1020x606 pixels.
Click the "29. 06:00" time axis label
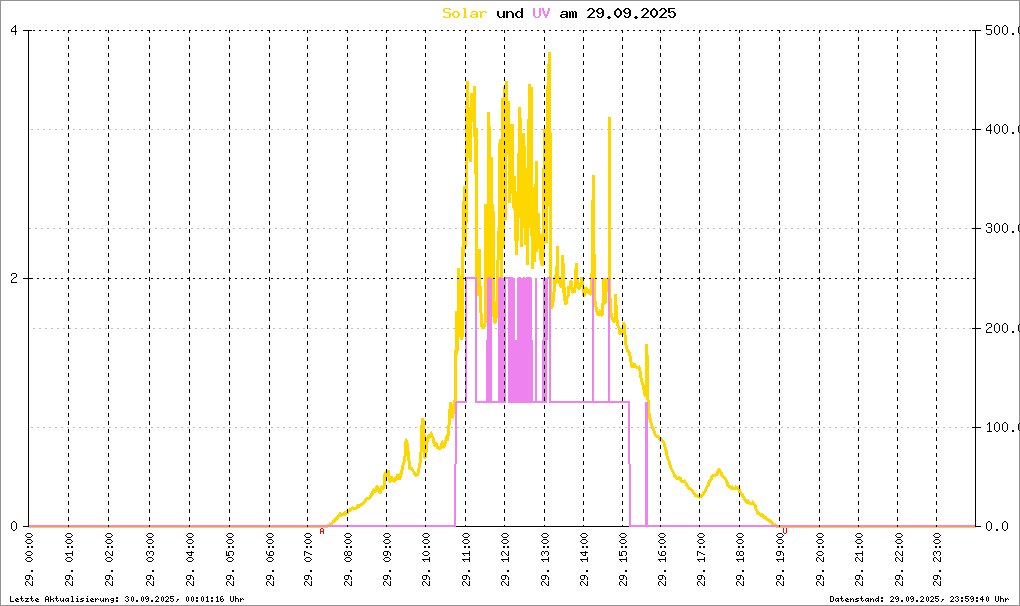[x=270, y=560]
